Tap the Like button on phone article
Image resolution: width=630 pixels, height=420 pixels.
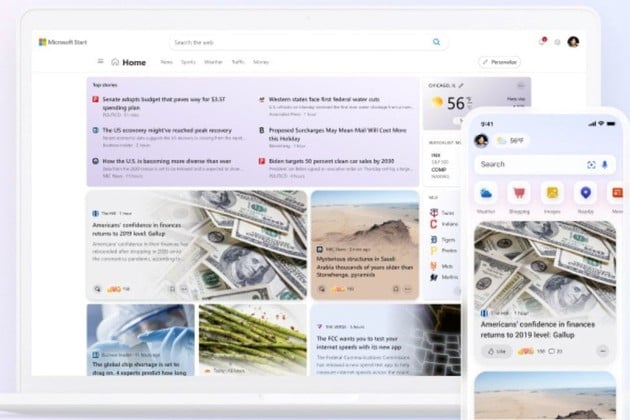coord(496,352)
